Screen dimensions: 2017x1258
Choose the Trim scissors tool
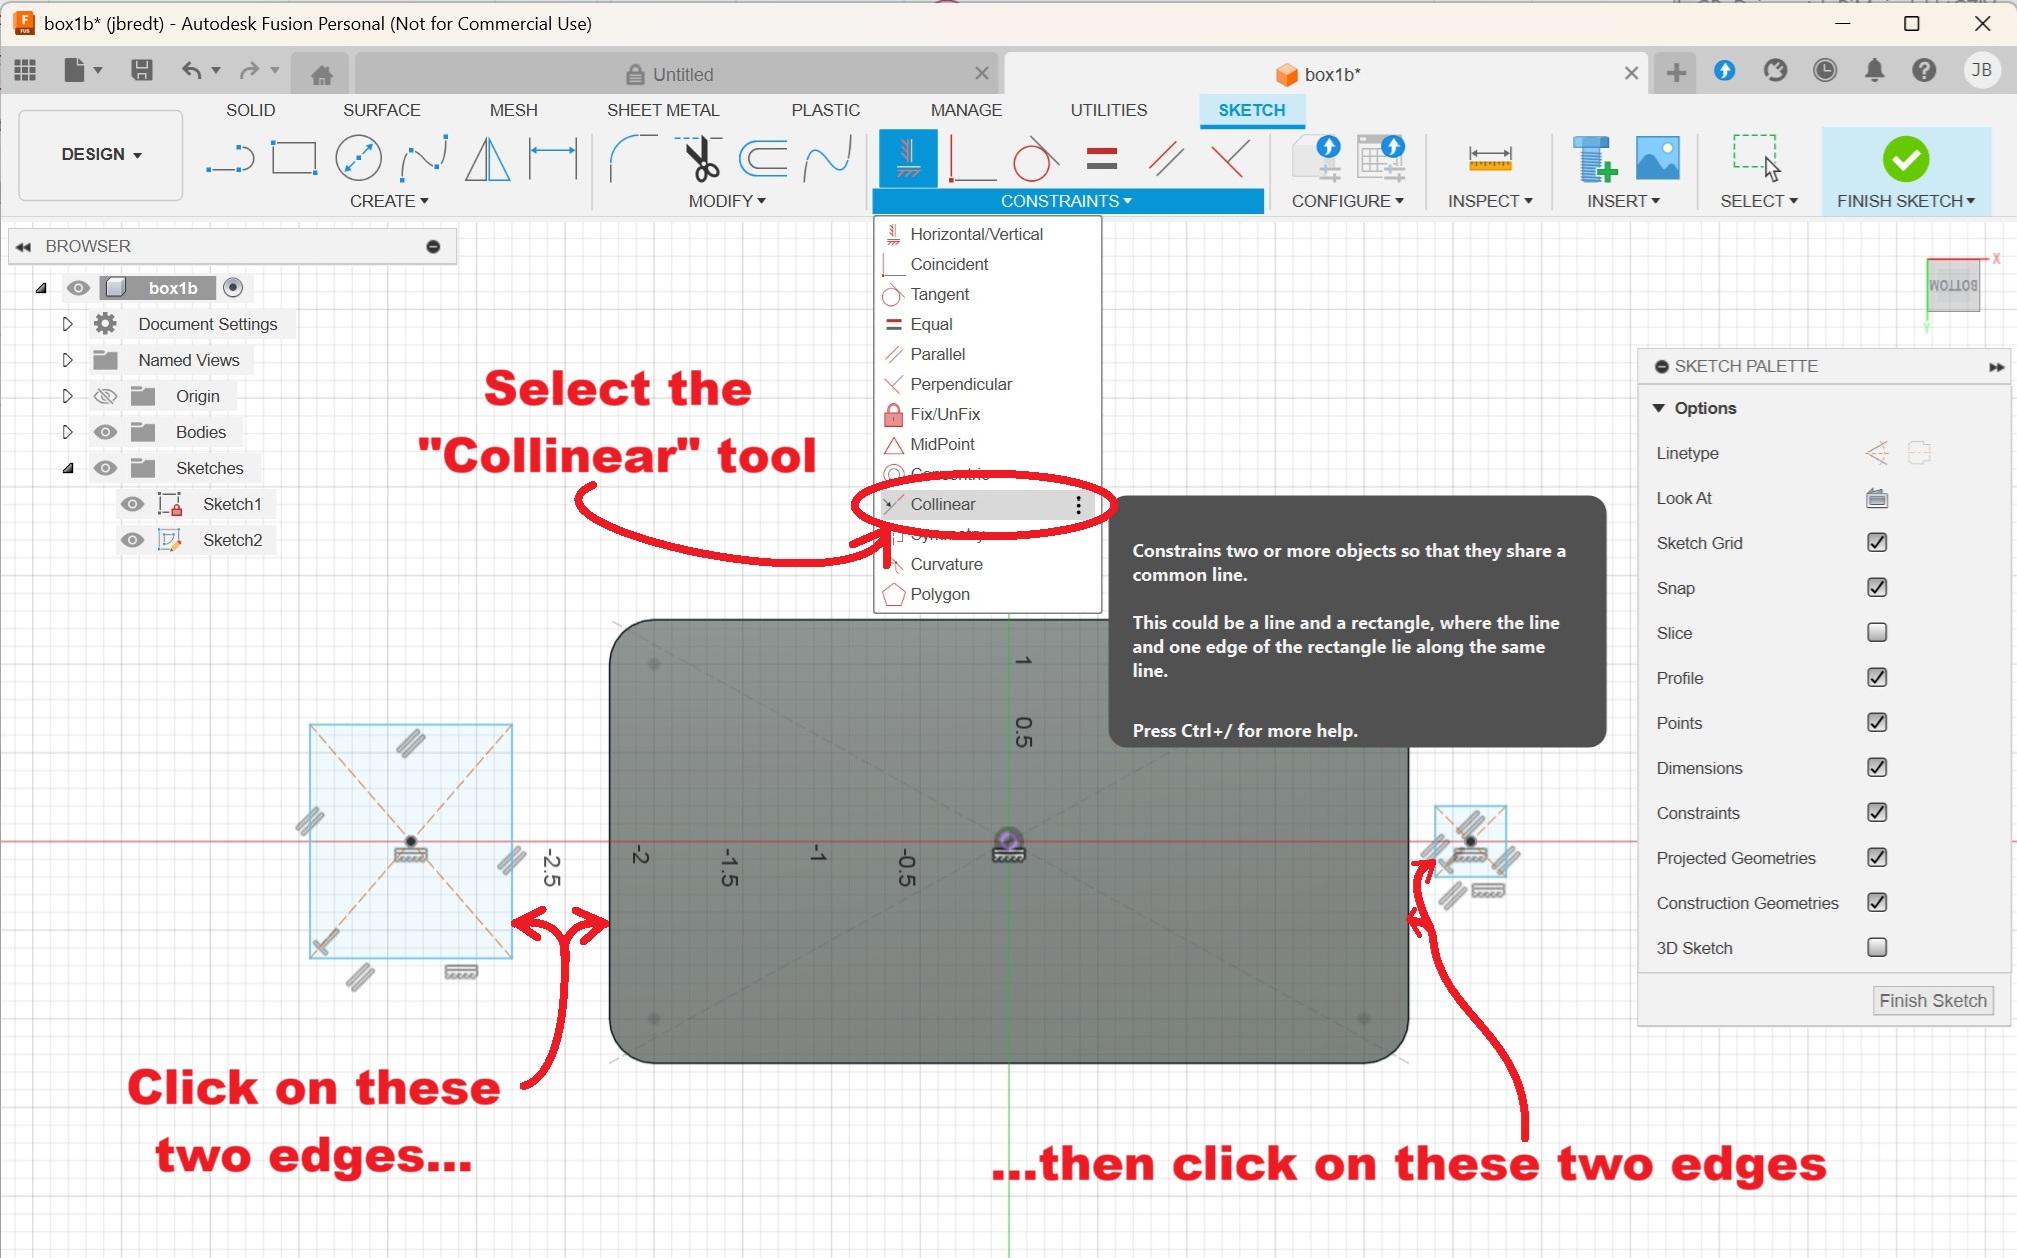(703, 158)
